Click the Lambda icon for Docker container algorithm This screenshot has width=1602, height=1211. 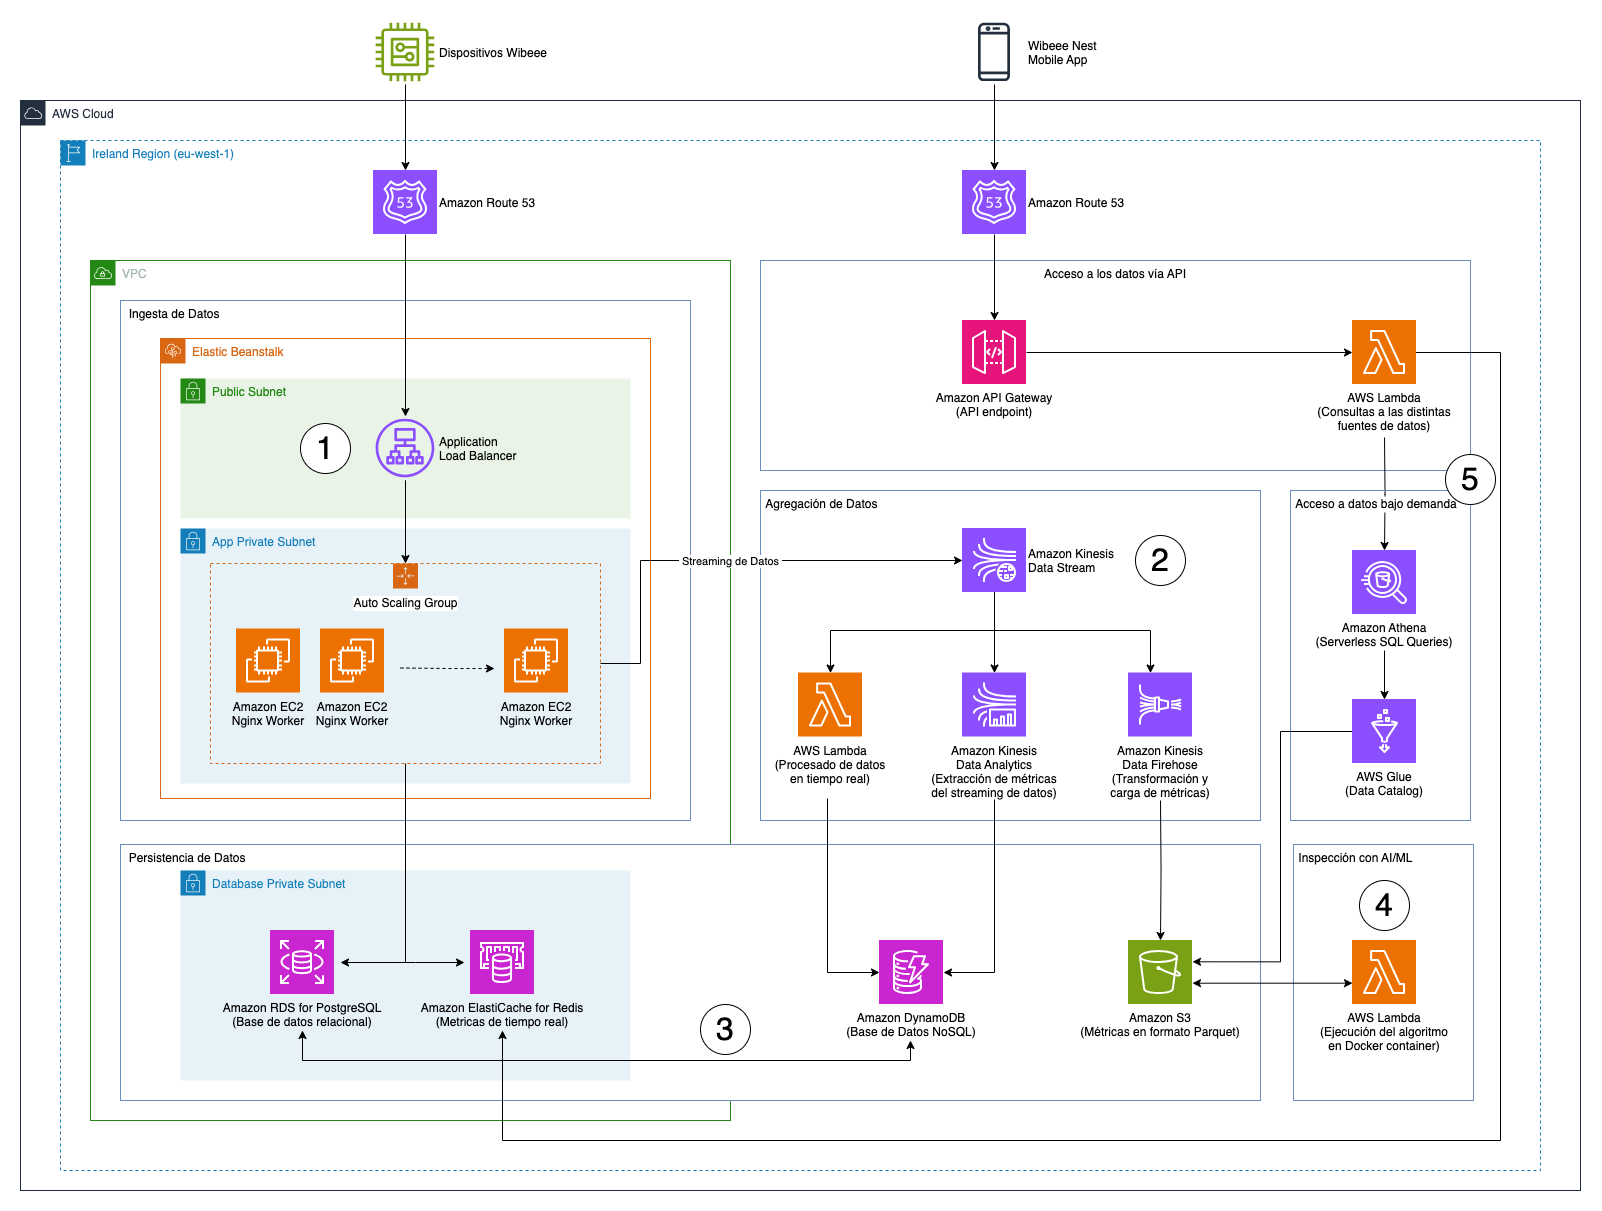(x=1384, y=972)
